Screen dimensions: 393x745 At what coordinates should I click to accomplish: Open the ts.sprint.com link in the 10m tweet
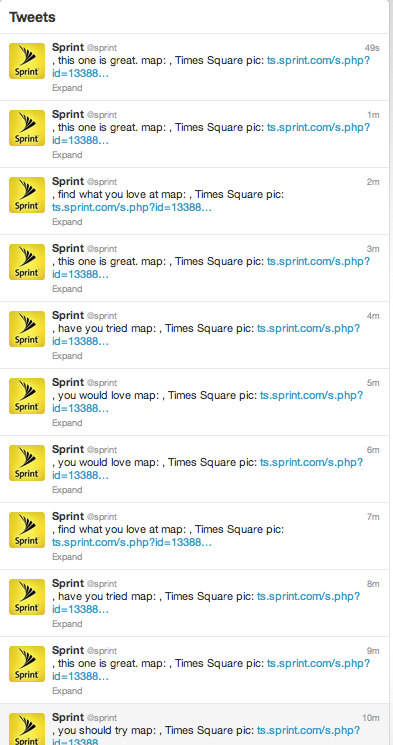pos(206,736)
